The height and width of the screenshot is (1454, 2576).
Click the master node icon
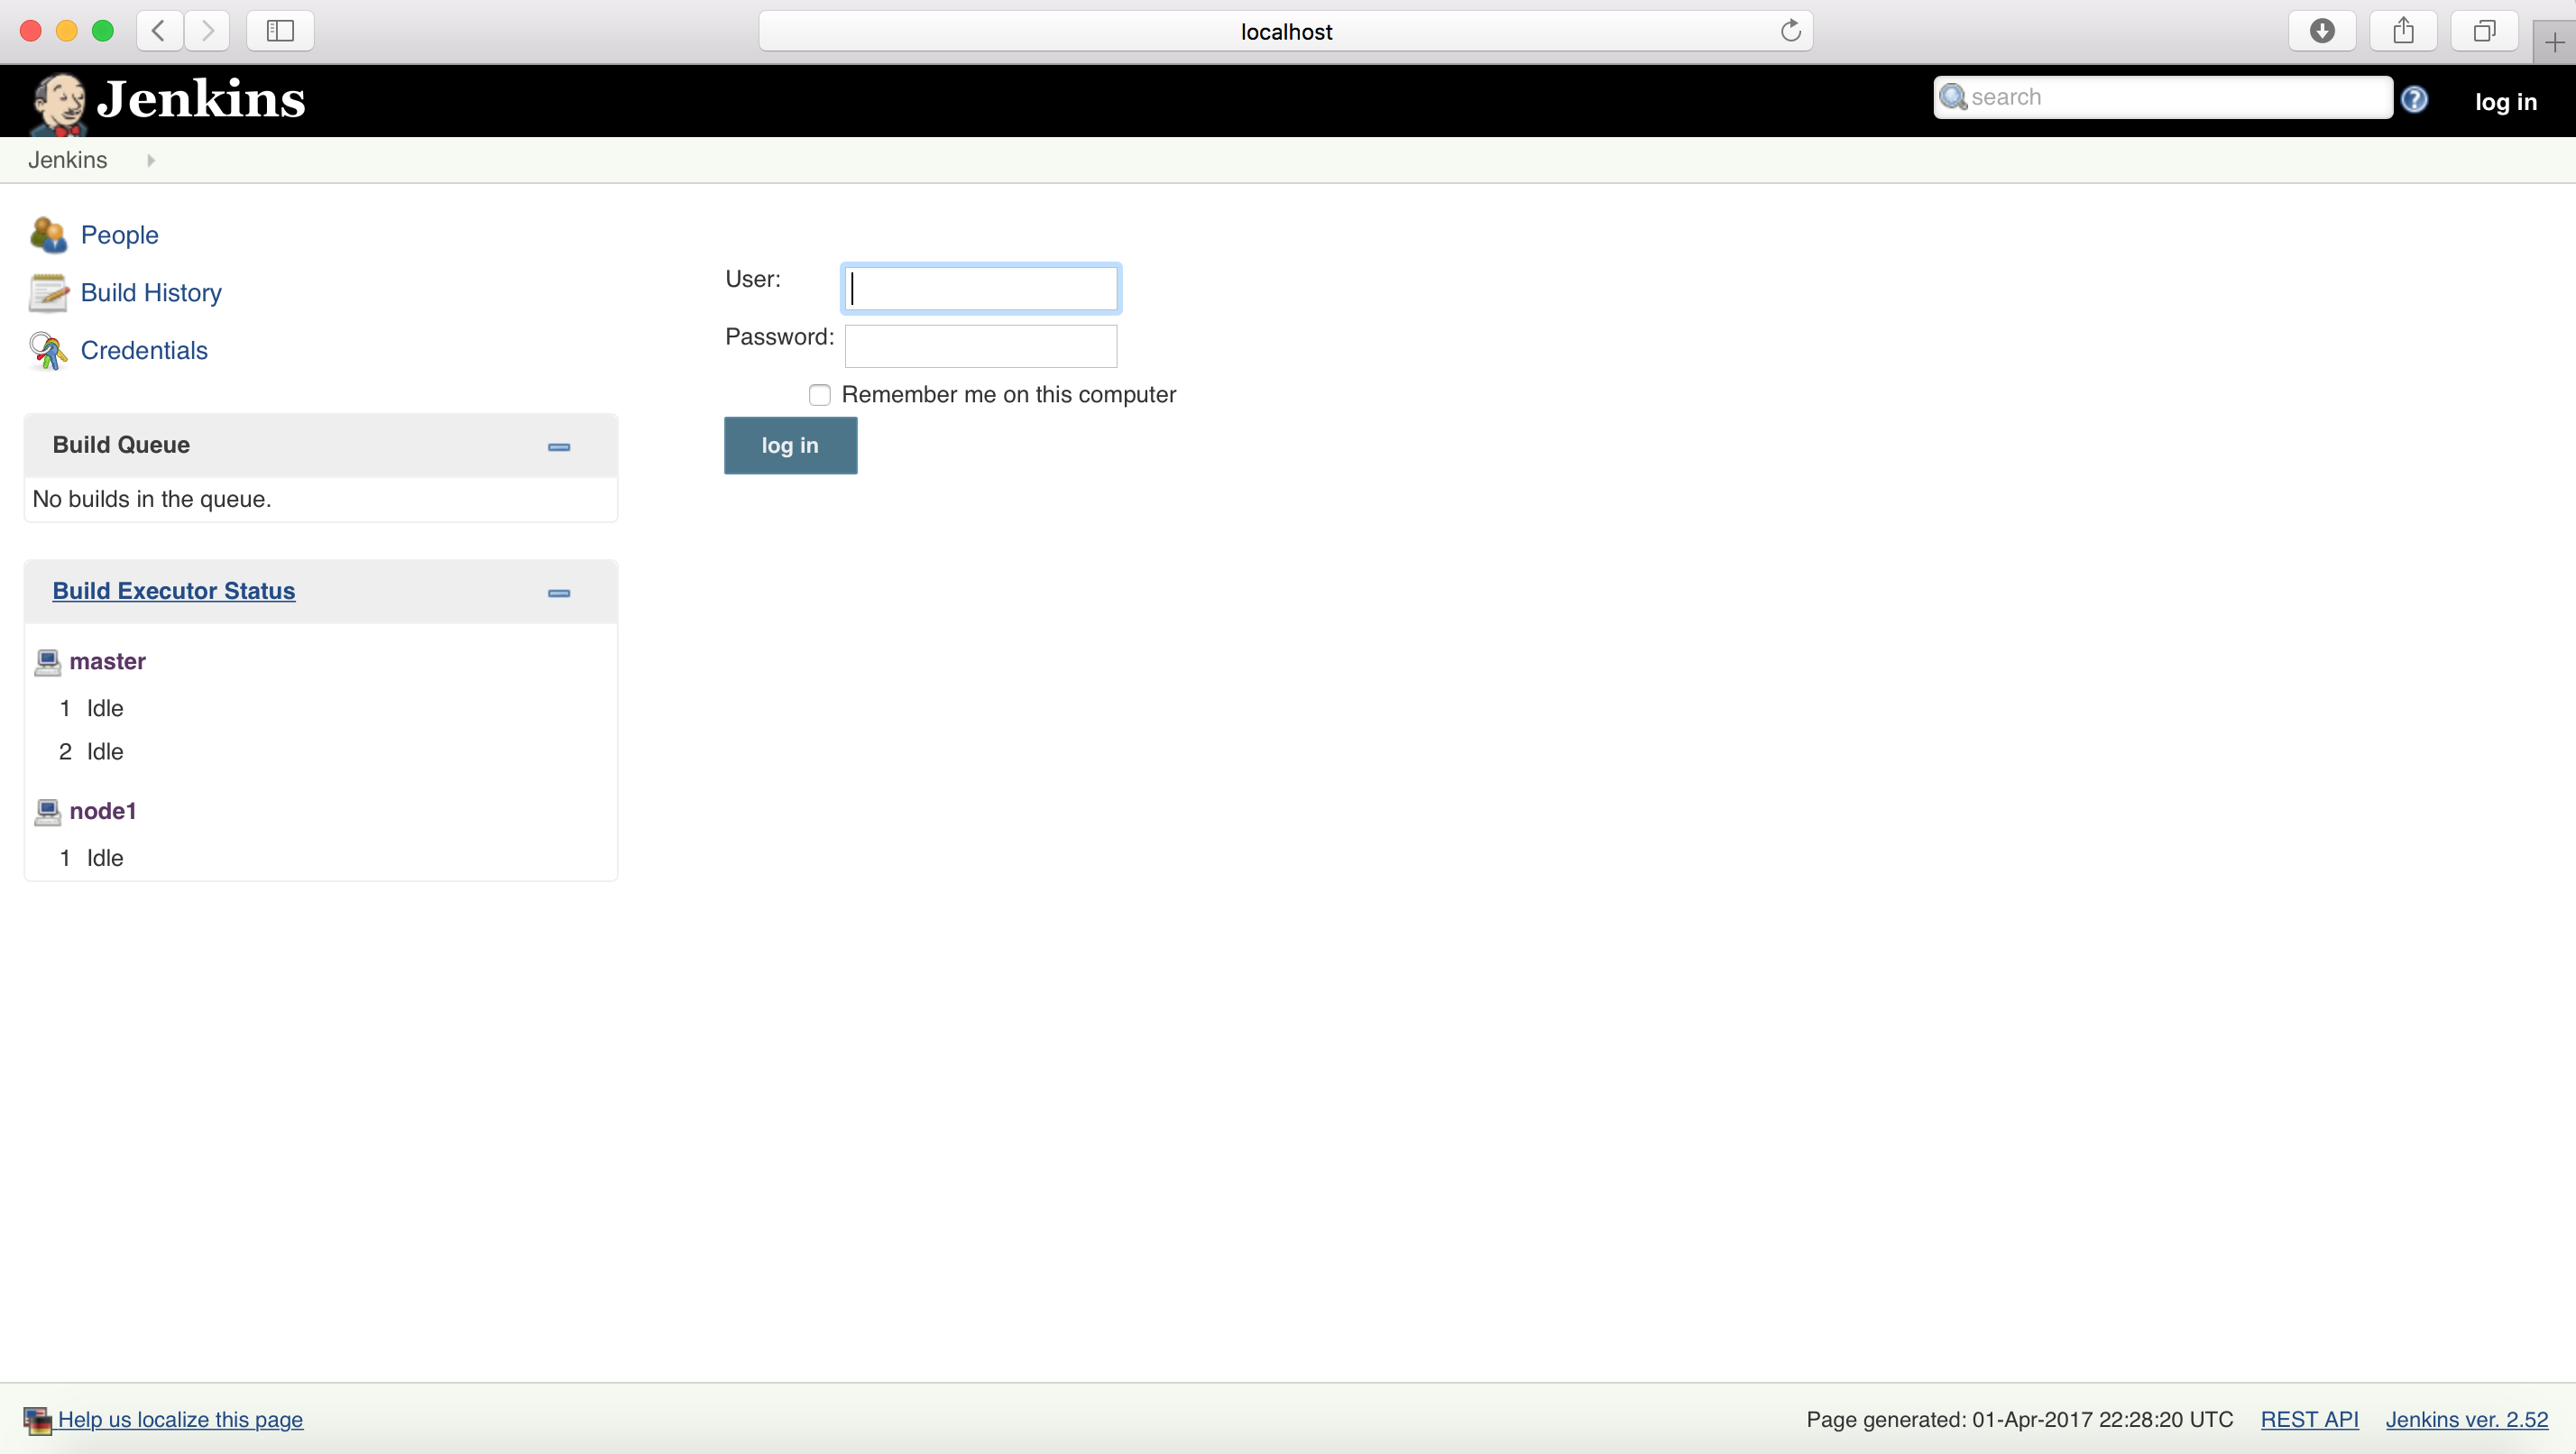(x=48, y=659)
